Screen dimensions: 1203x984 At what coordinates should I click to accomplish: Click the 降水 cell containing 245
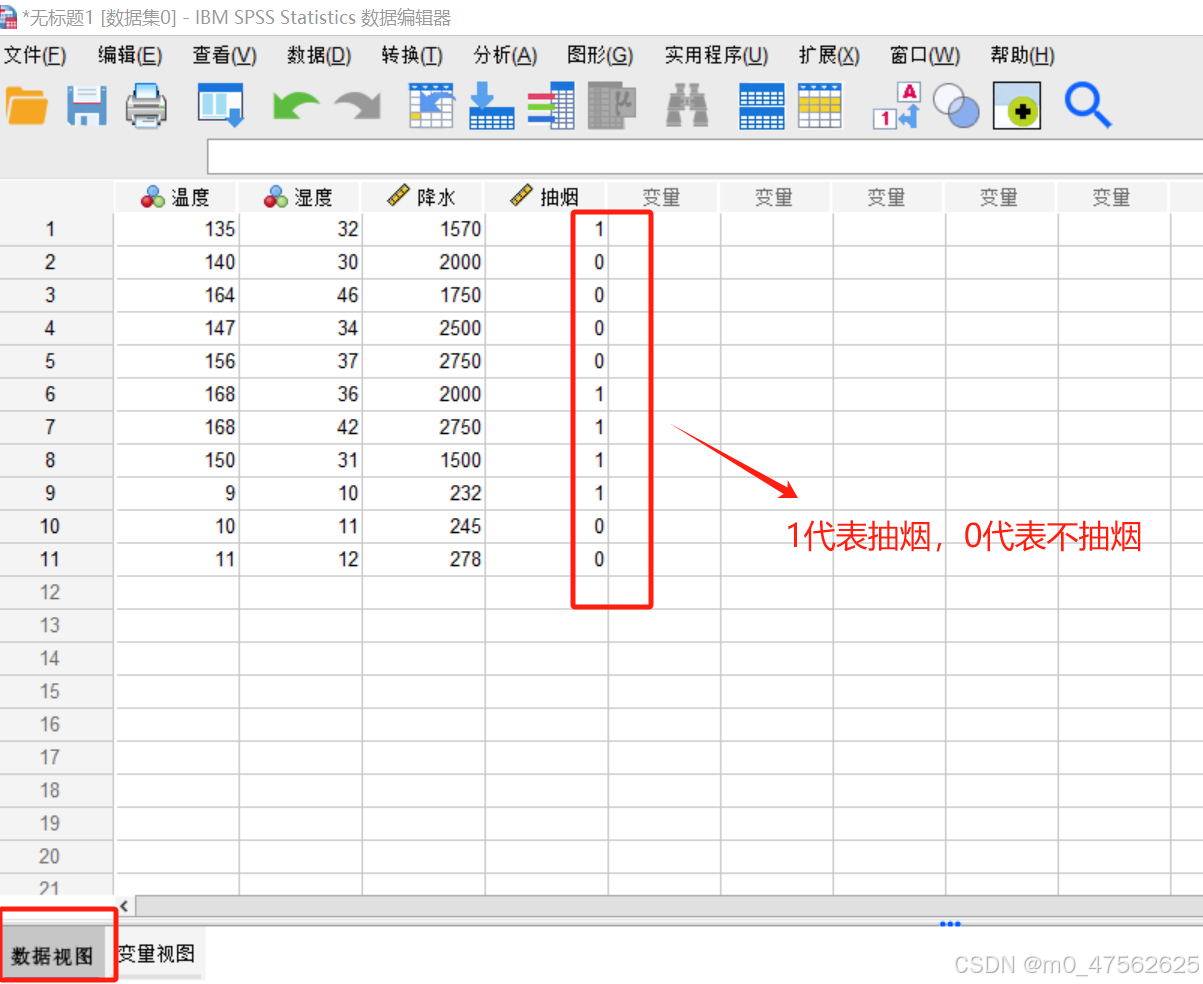click(423, 526)
